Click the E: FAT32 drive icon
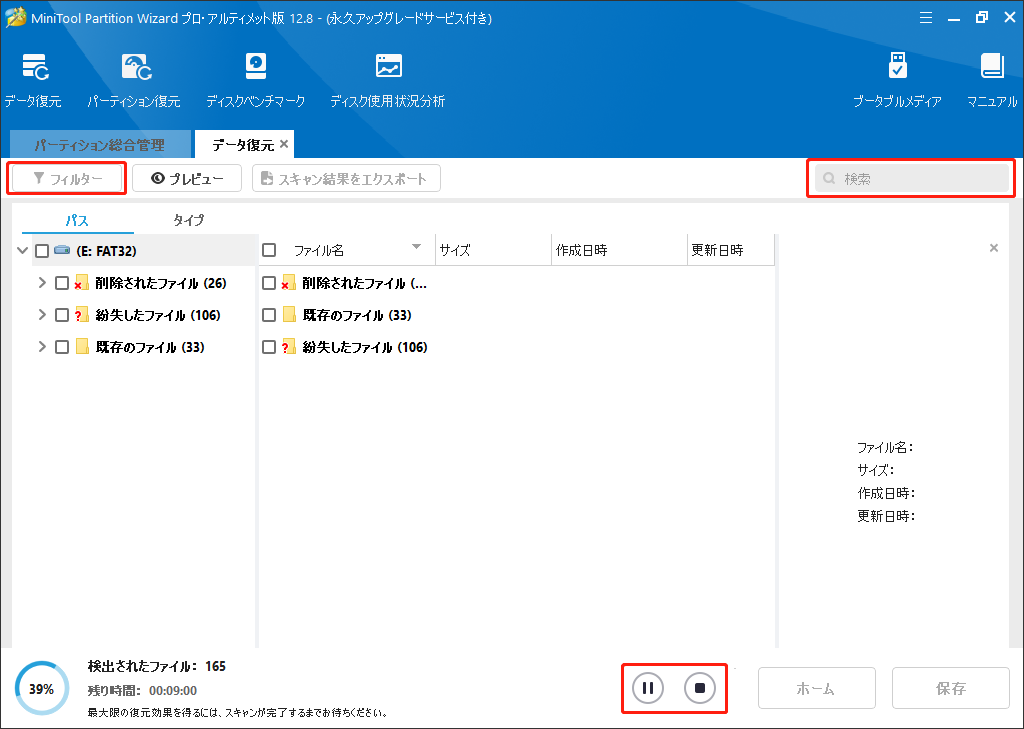1024x729 pixels. point(62,250)
